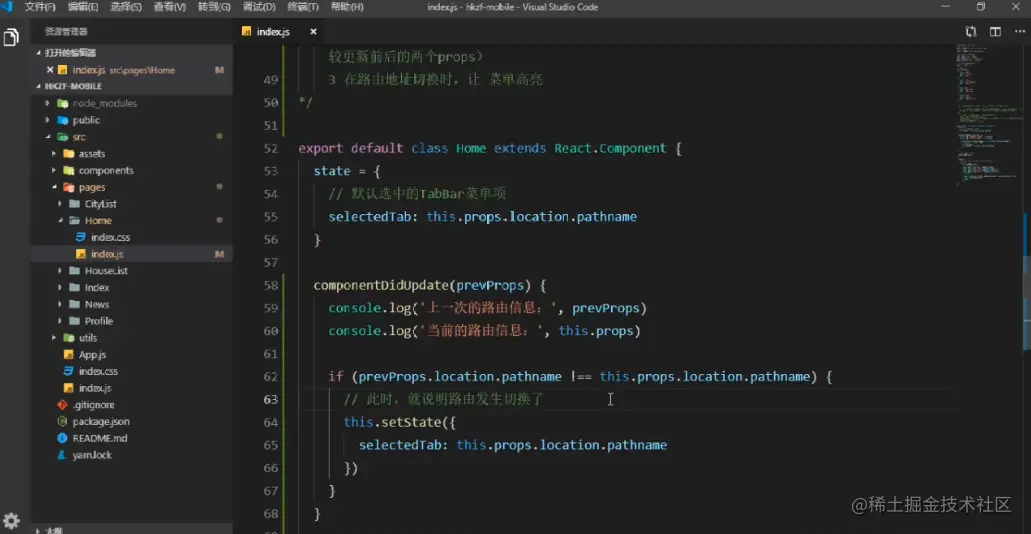The image size is (1031, 534).
Task: Click line number 62 in gutter
Action: pos(270,377)
